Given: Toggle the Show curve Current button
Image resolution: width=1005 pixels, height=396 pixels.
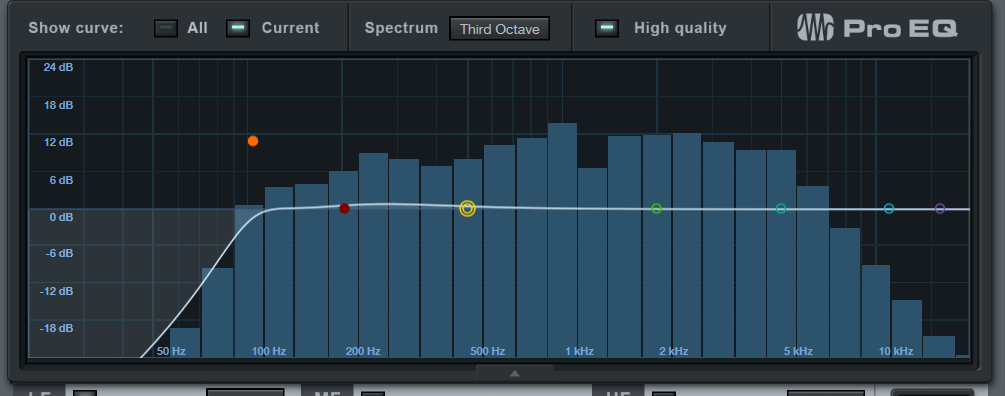Looking at the screenshot, I should pos(238,28).
